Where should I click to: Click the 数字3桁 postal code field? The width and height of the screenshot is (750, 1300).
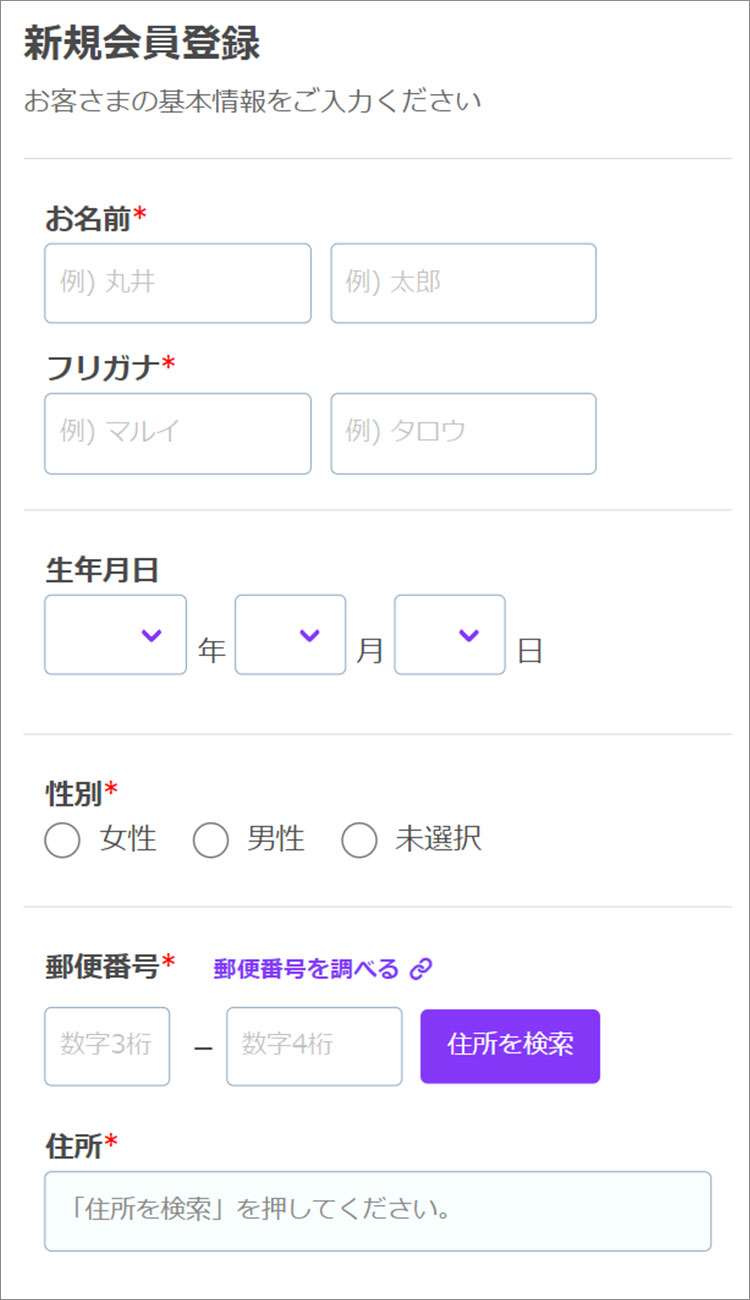pos(107,1046)
